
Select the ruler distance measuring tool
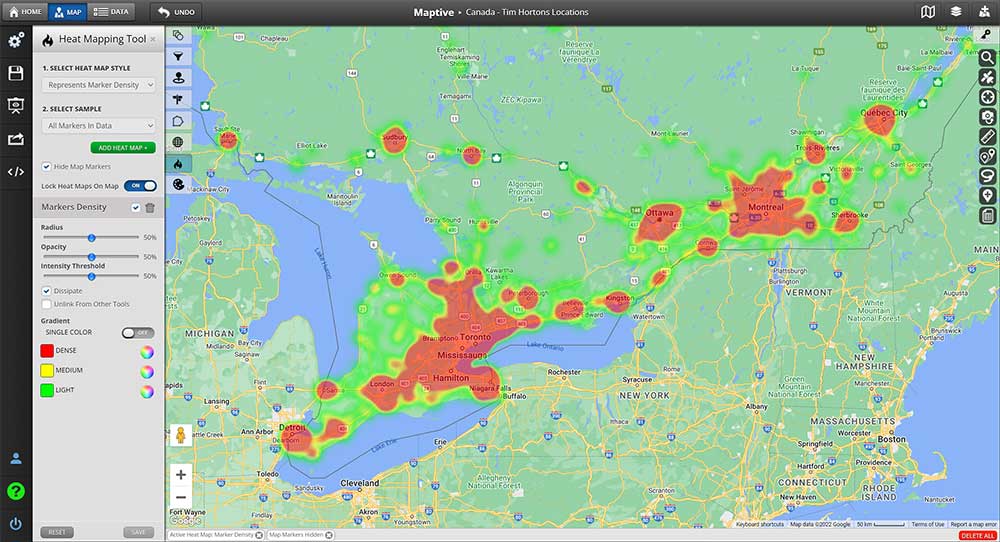coord(987,136)
